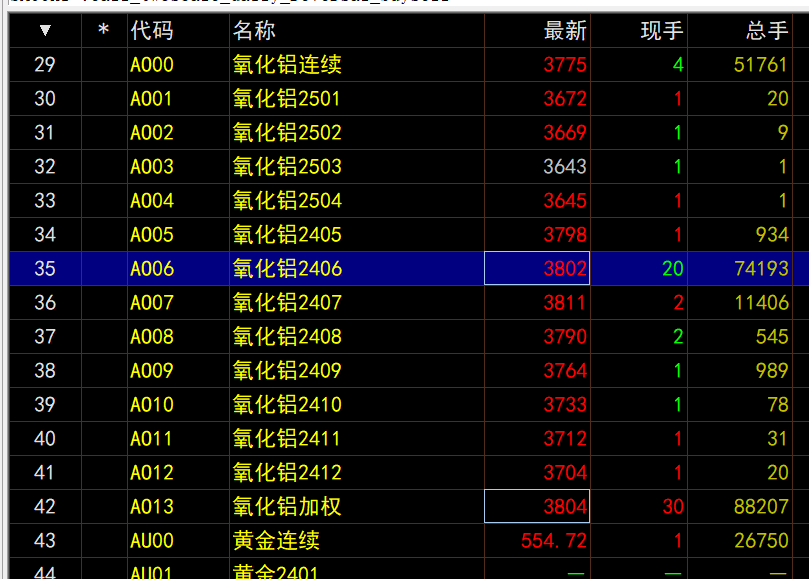The image size is (809, 579).
Task: Click code A002
Action: [x=152, y=133]
